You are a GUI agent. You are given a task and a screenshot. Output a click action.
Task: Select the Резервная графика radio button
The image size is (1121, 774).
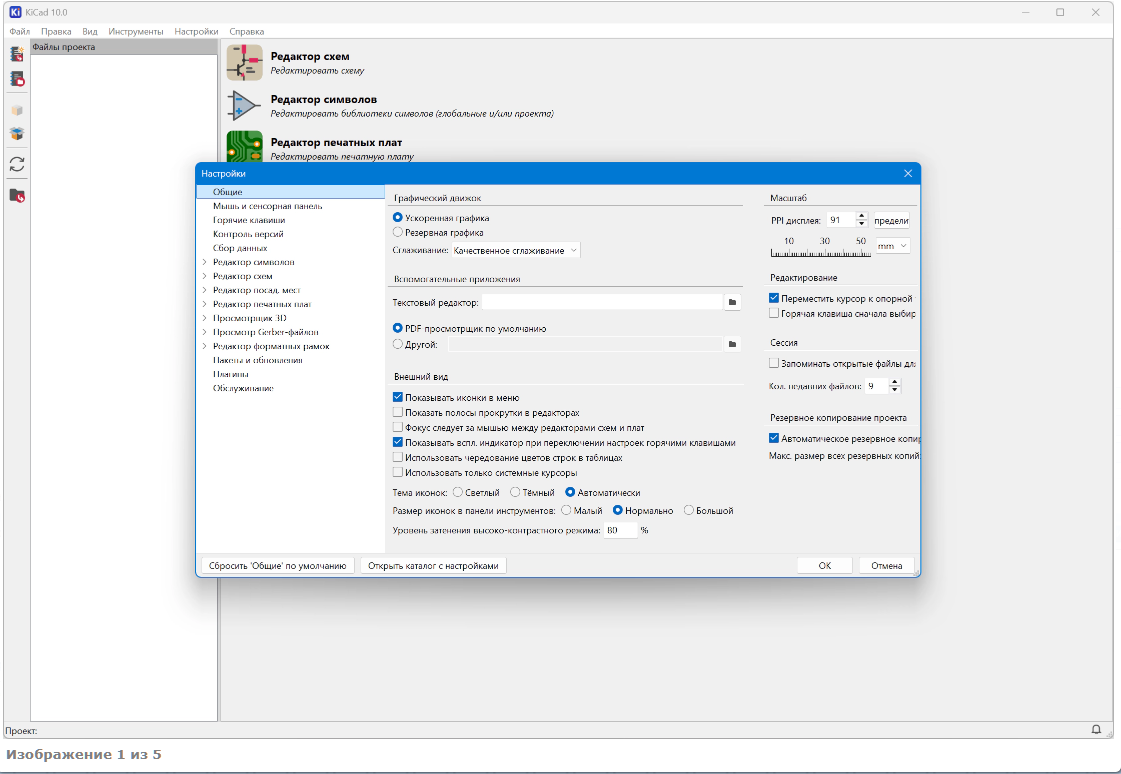tap(398, 232)
